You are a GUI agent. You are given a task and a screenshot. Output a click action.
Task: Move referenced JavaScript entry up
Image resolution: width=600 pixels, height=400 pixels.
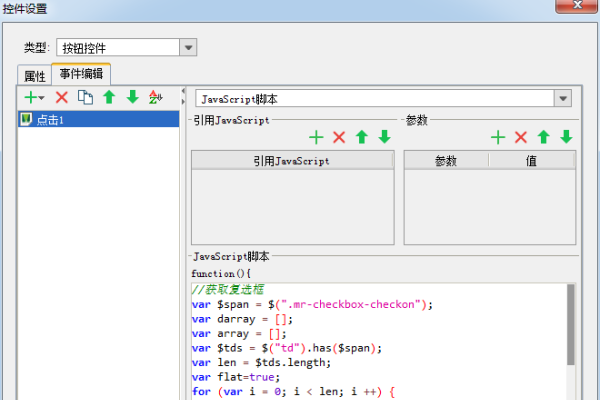tap(362, 137)
